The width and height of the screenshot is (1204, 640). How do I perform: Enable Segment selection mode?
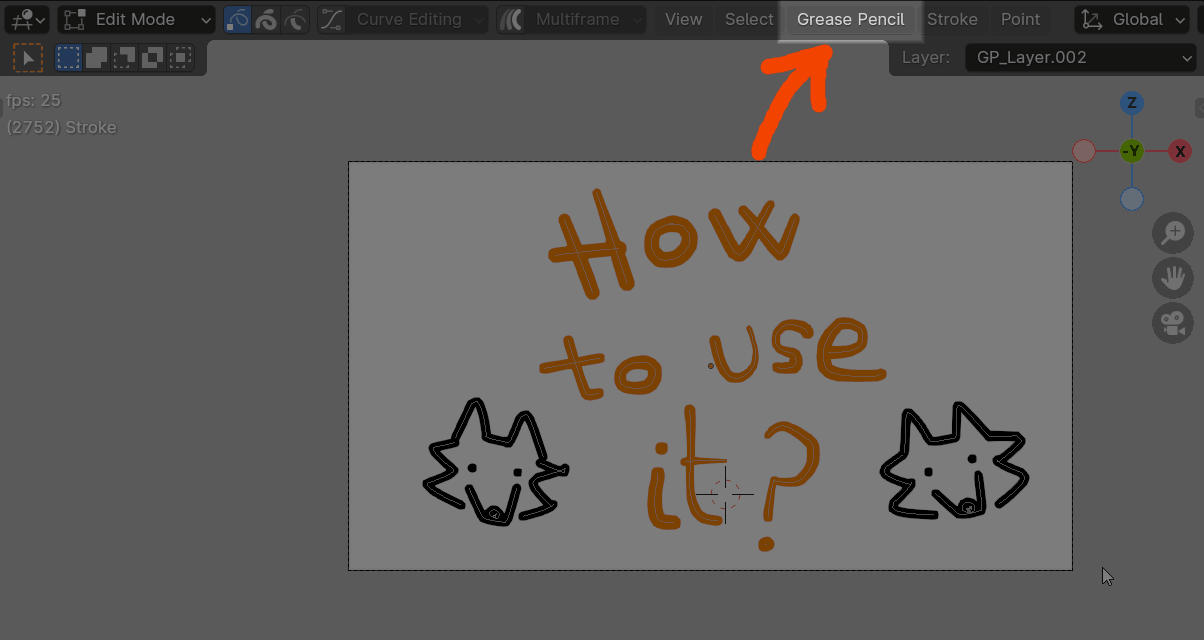295,19
